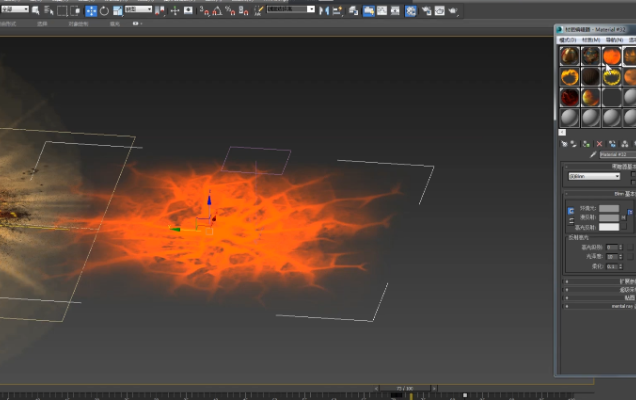Expand Extended Parameters rollout

click(599, 281)
